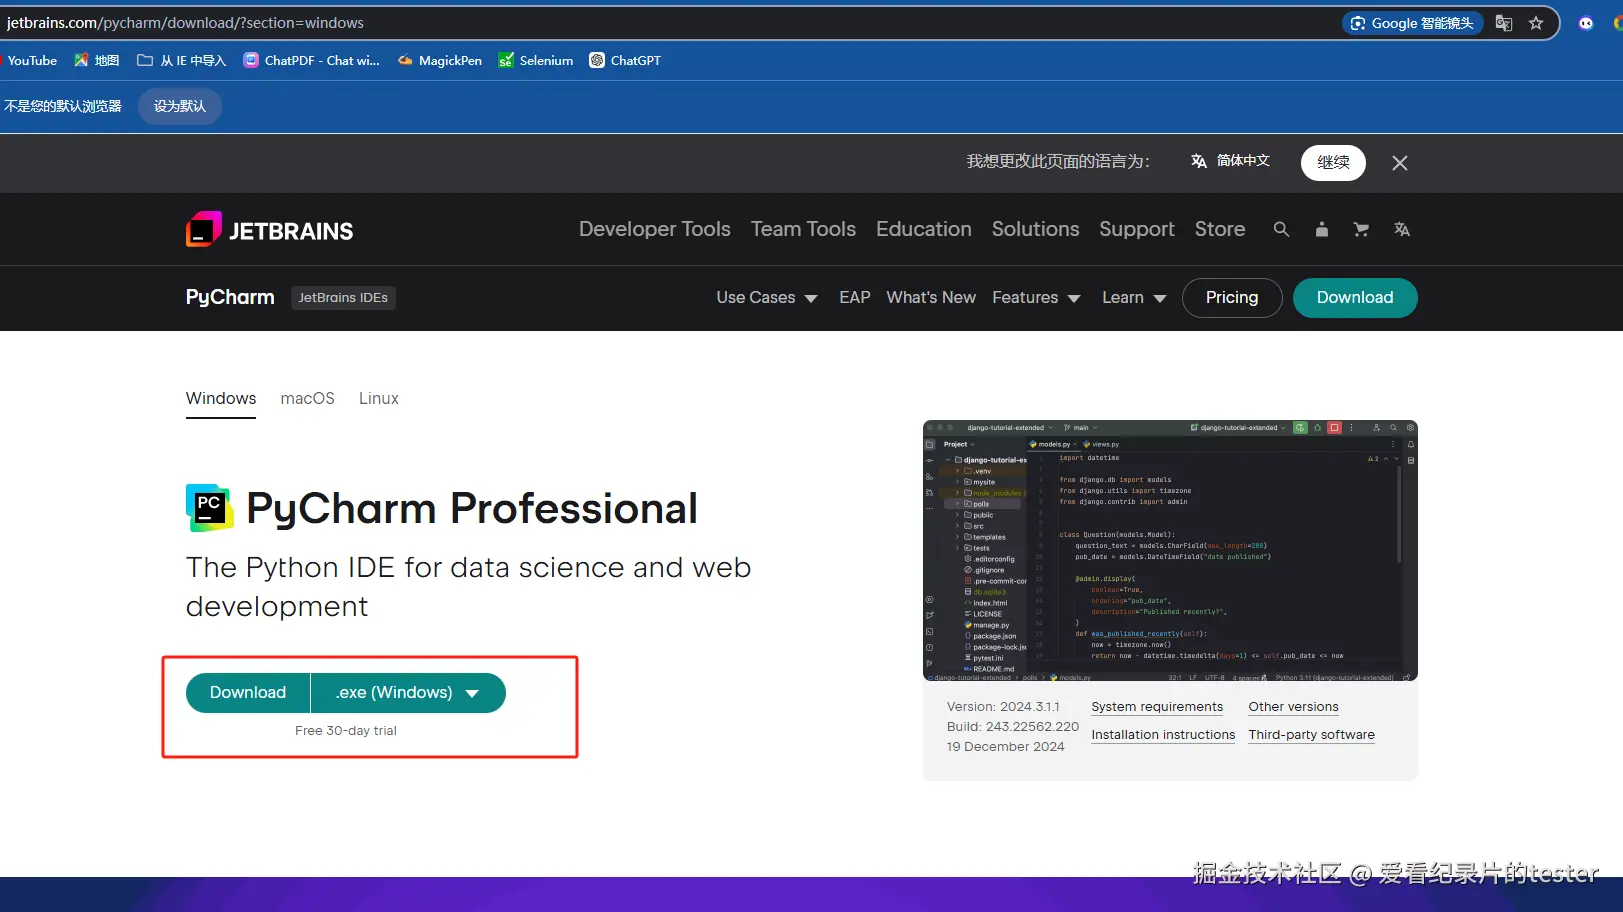
Task: Open the Installation instructions link
Action: point(1163,735)
